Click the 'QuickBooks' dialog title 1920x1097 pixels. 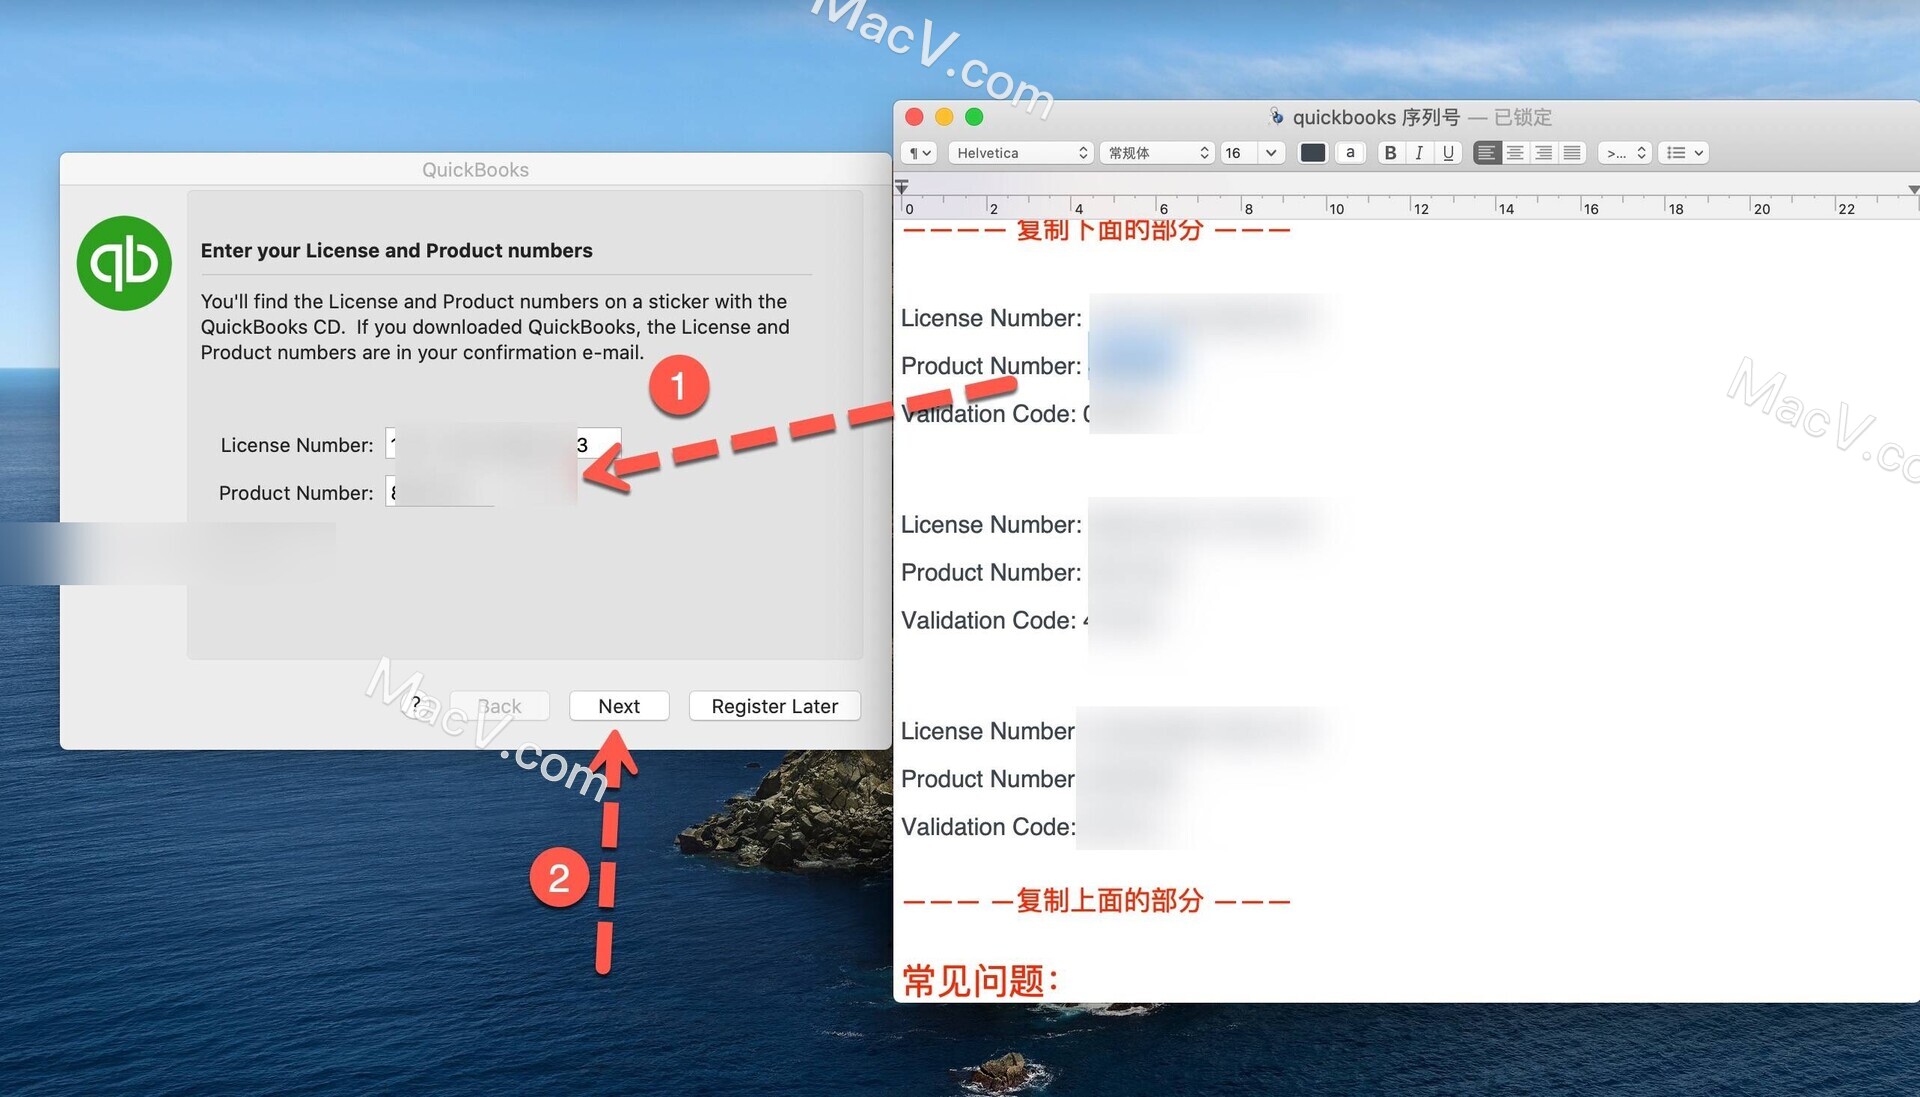tap(475, 170)
